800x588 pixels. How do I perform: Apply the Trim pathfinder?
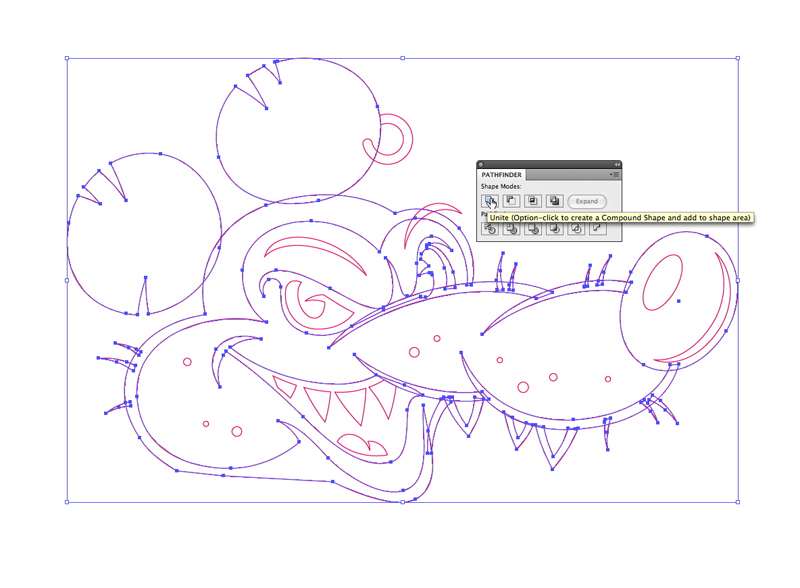pyautogui.click(x=511, y=228)
